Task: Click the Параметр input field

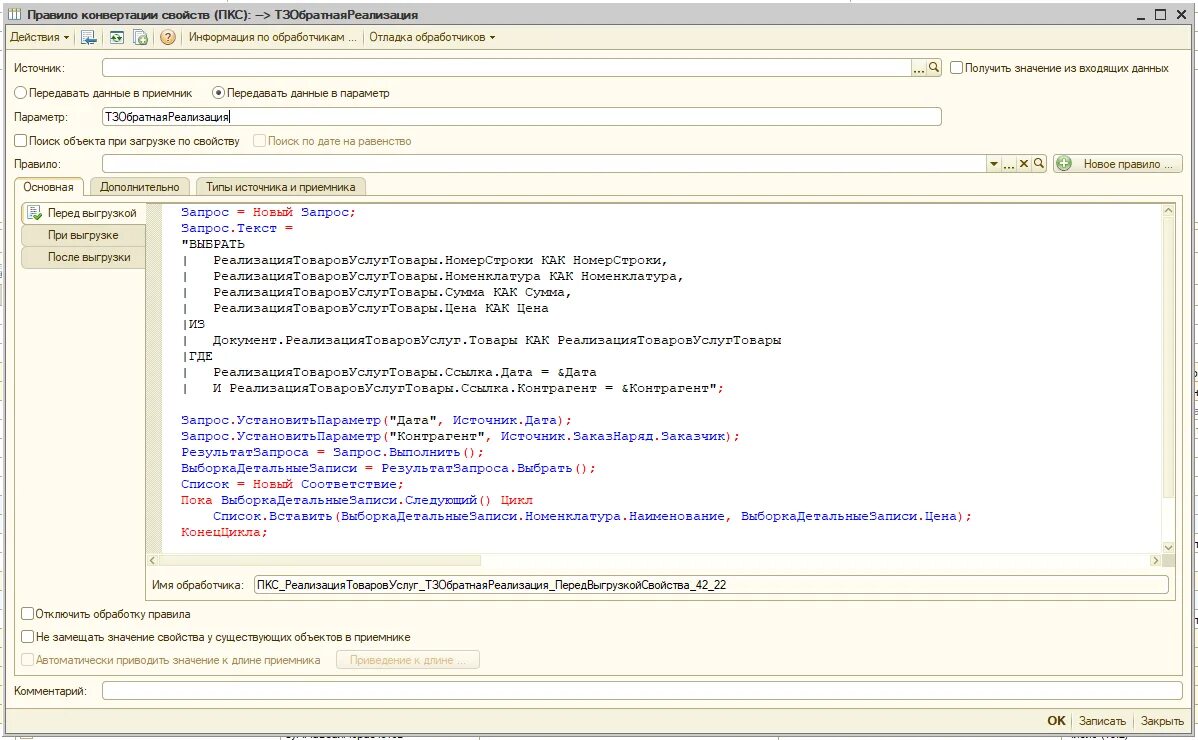Action: (521, 117)
